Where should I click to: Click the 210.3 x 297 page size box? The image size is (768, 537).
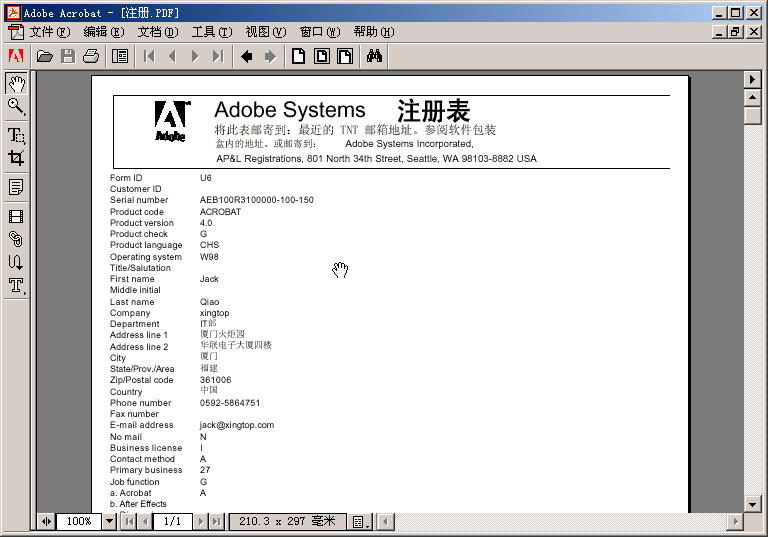click(x=288, y=521)
